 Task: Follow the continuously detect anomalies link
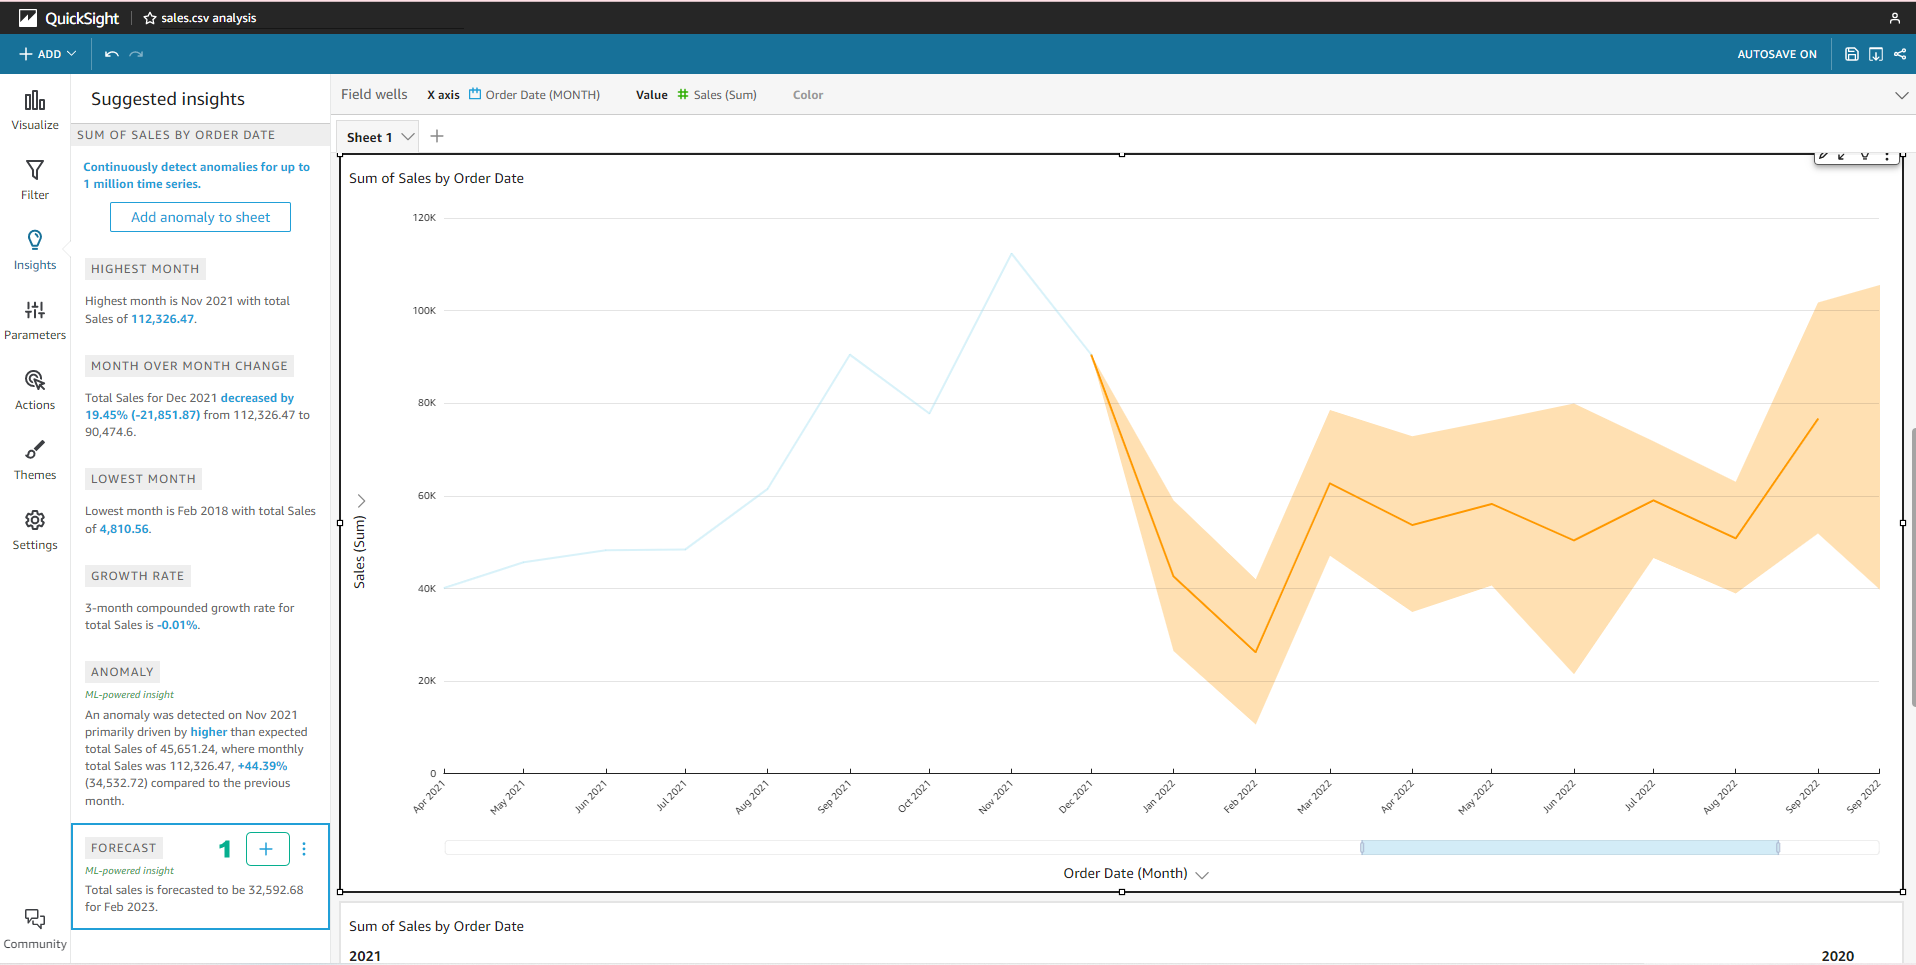click(196, 175)
